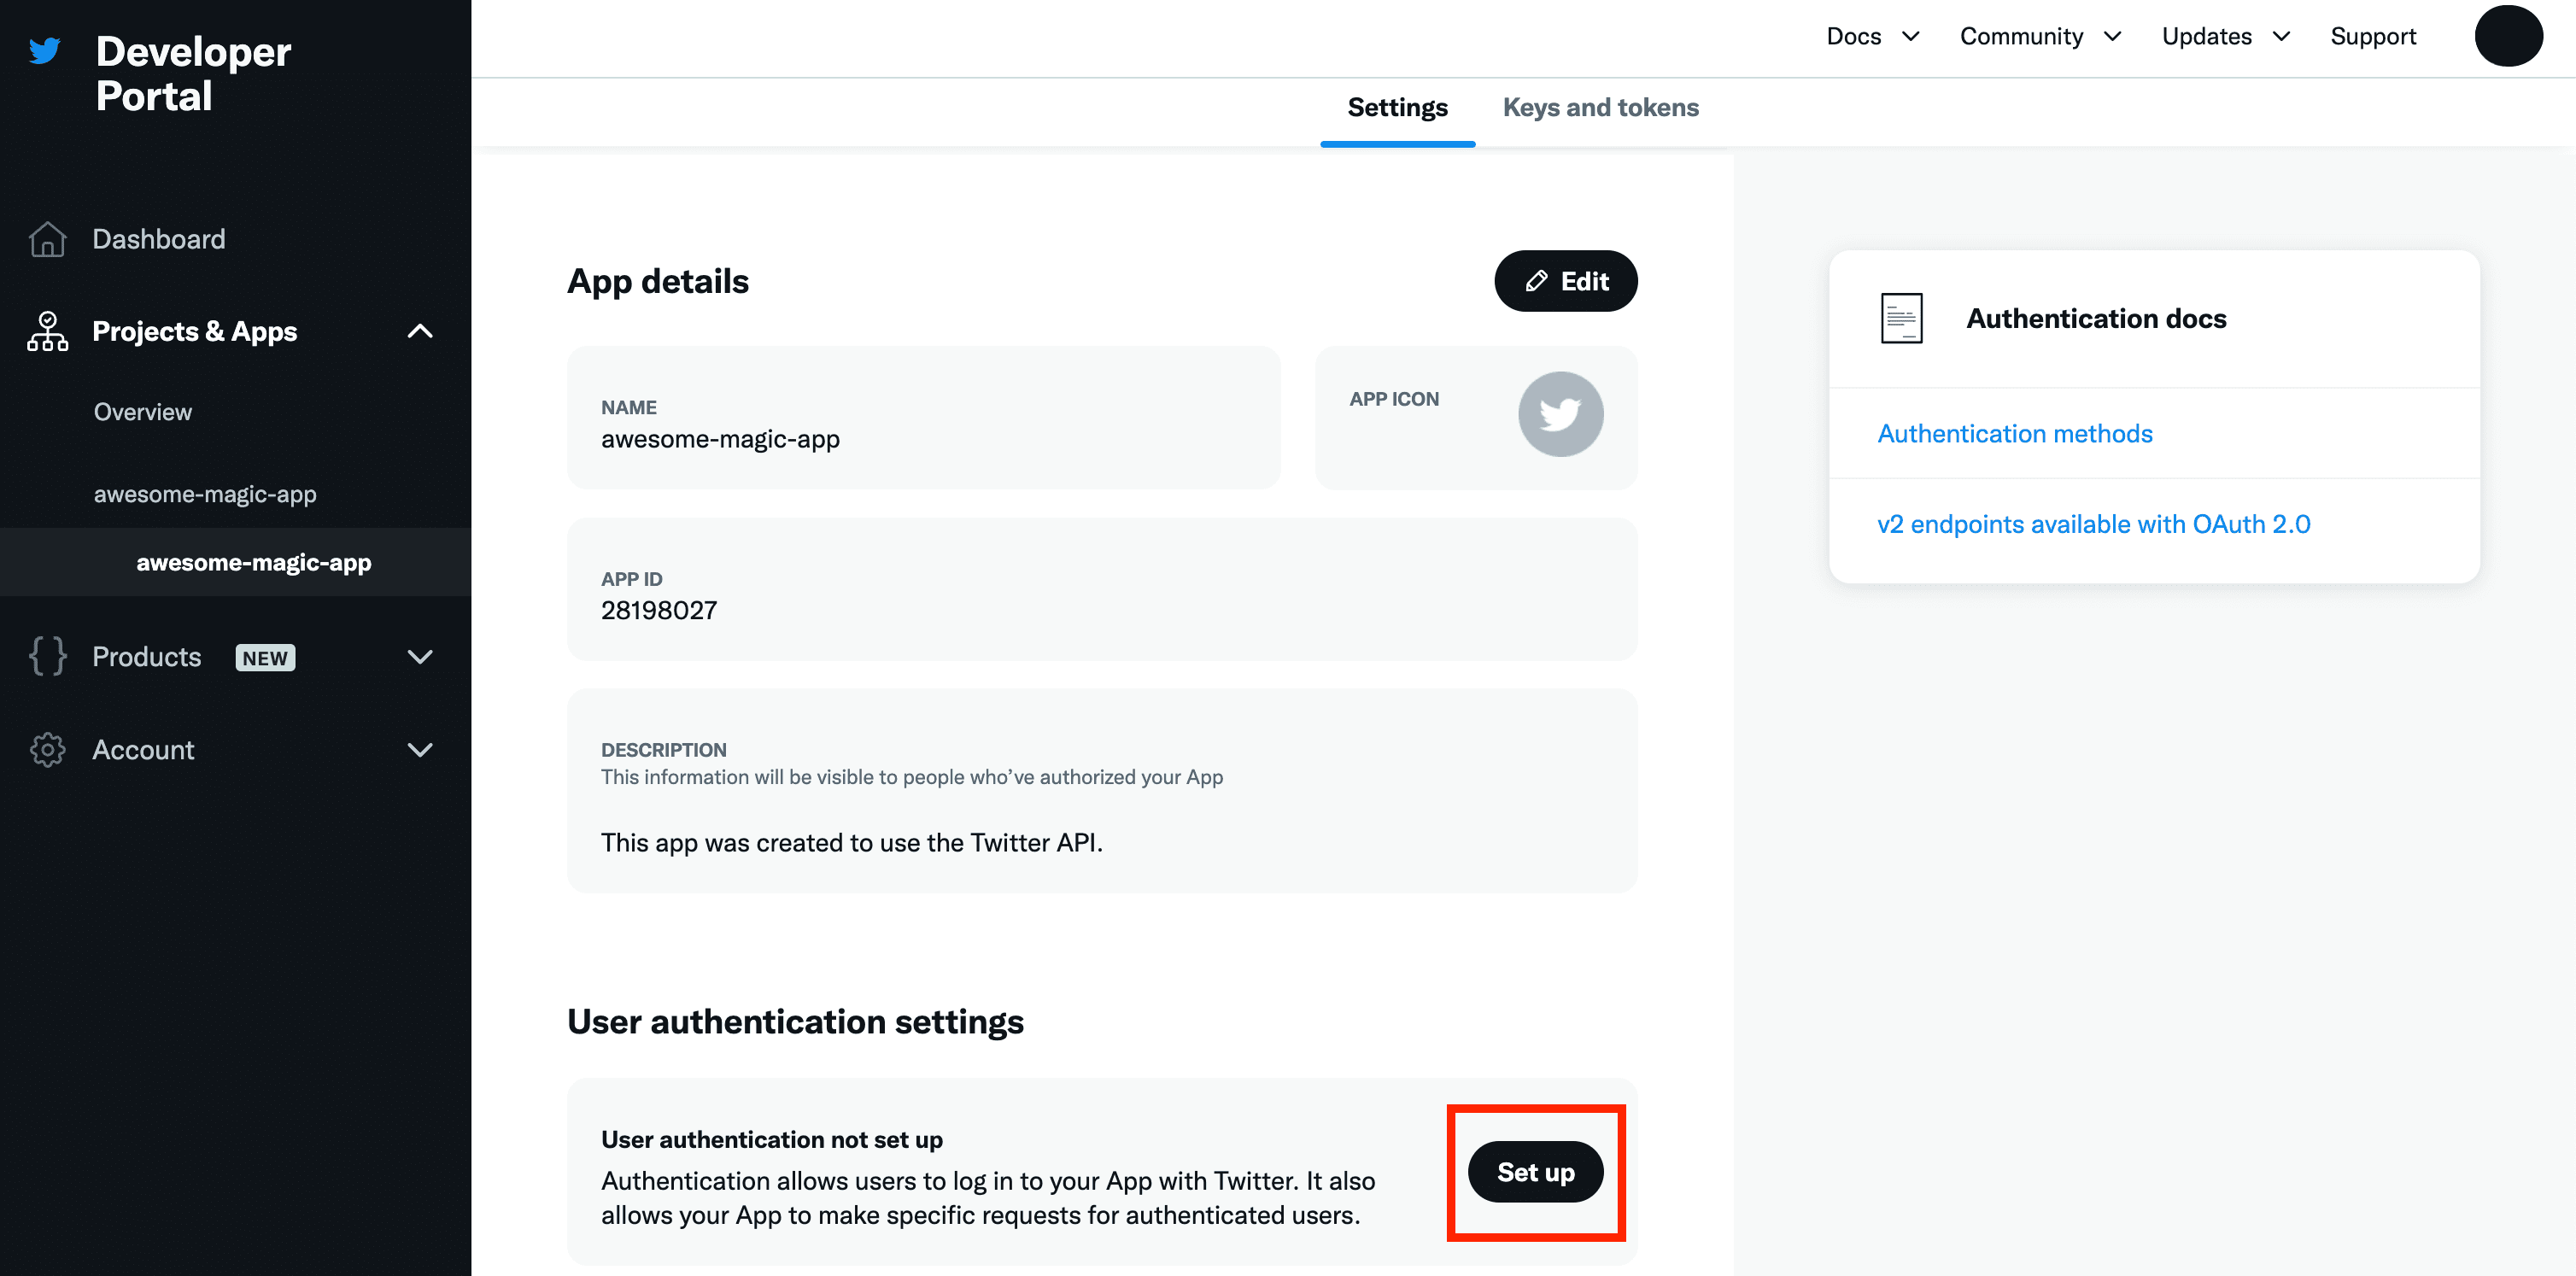2576x1276 pixels.
Task: Collapse the Projects & Apps section chevron
Action: tap(420, 331)
